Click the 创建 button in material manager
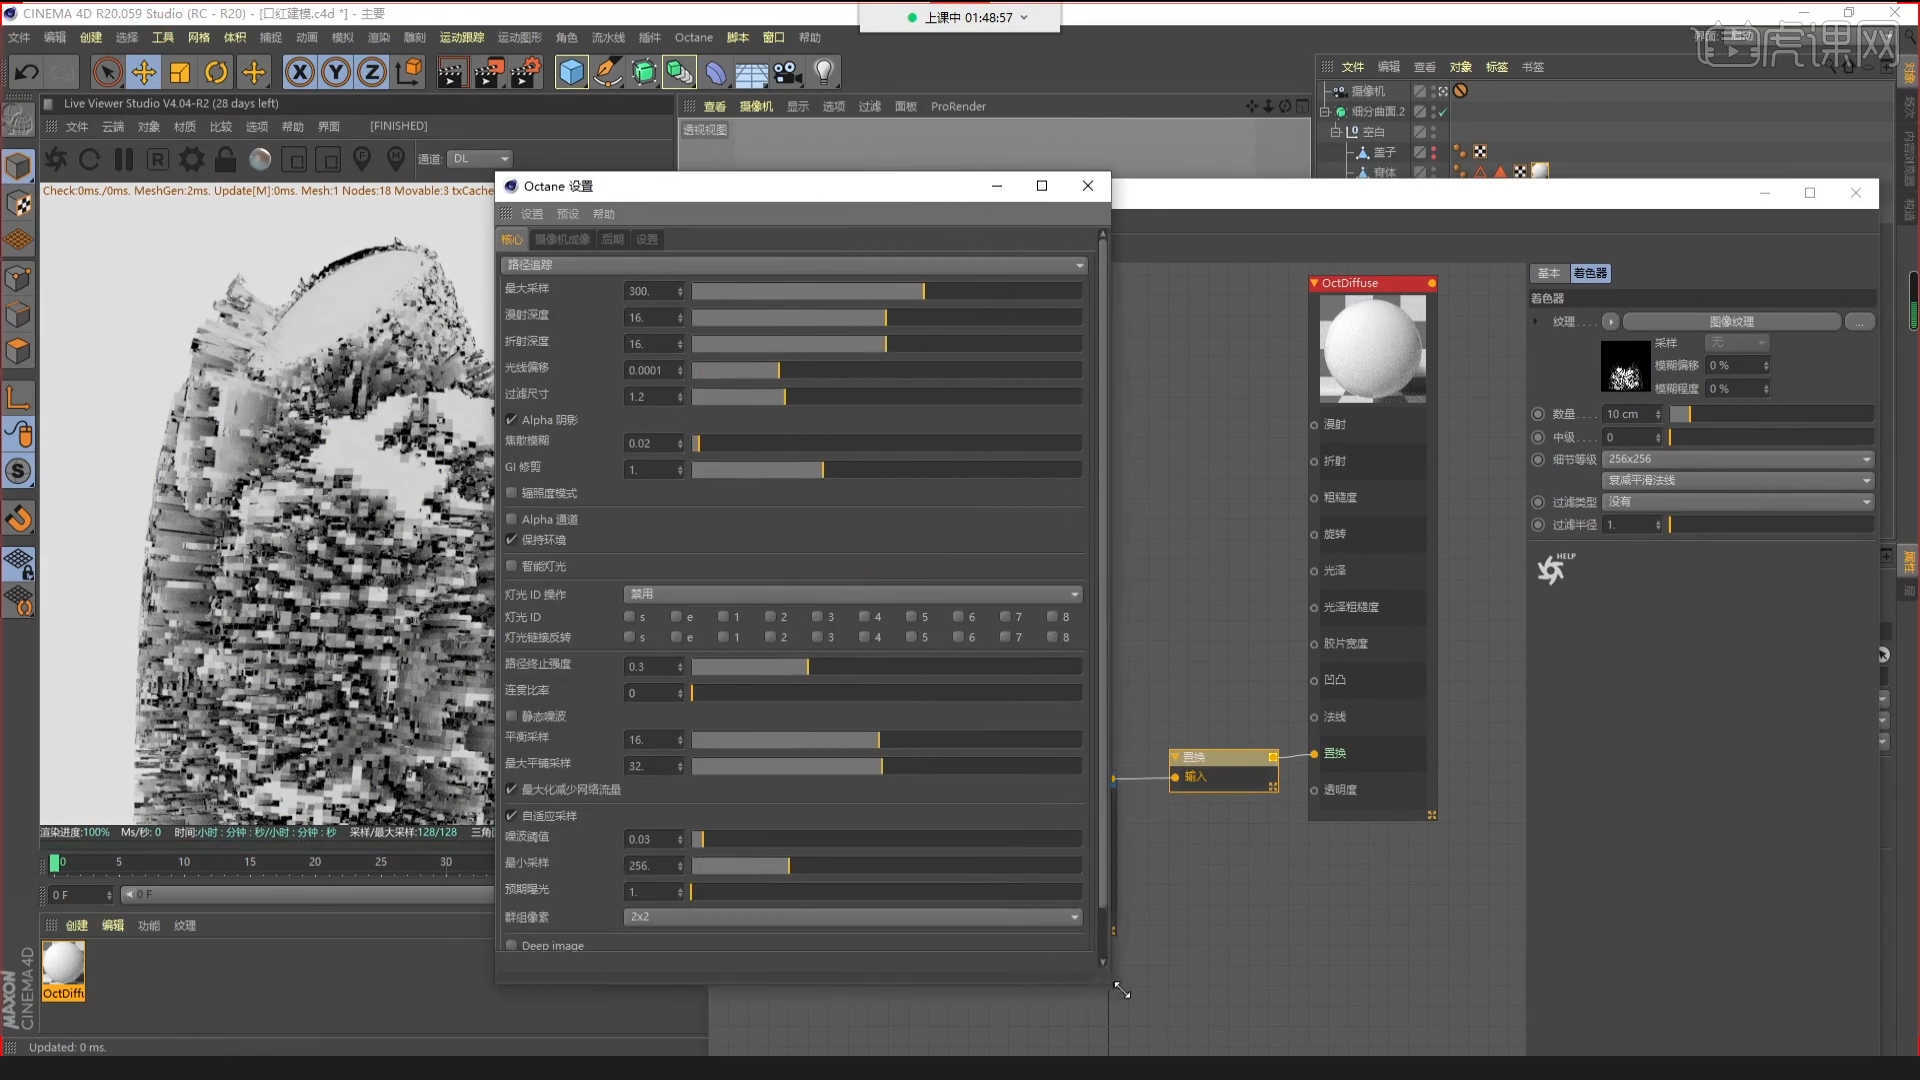The height and width of the screenshot is (1080, 1920). click(77, 926)
